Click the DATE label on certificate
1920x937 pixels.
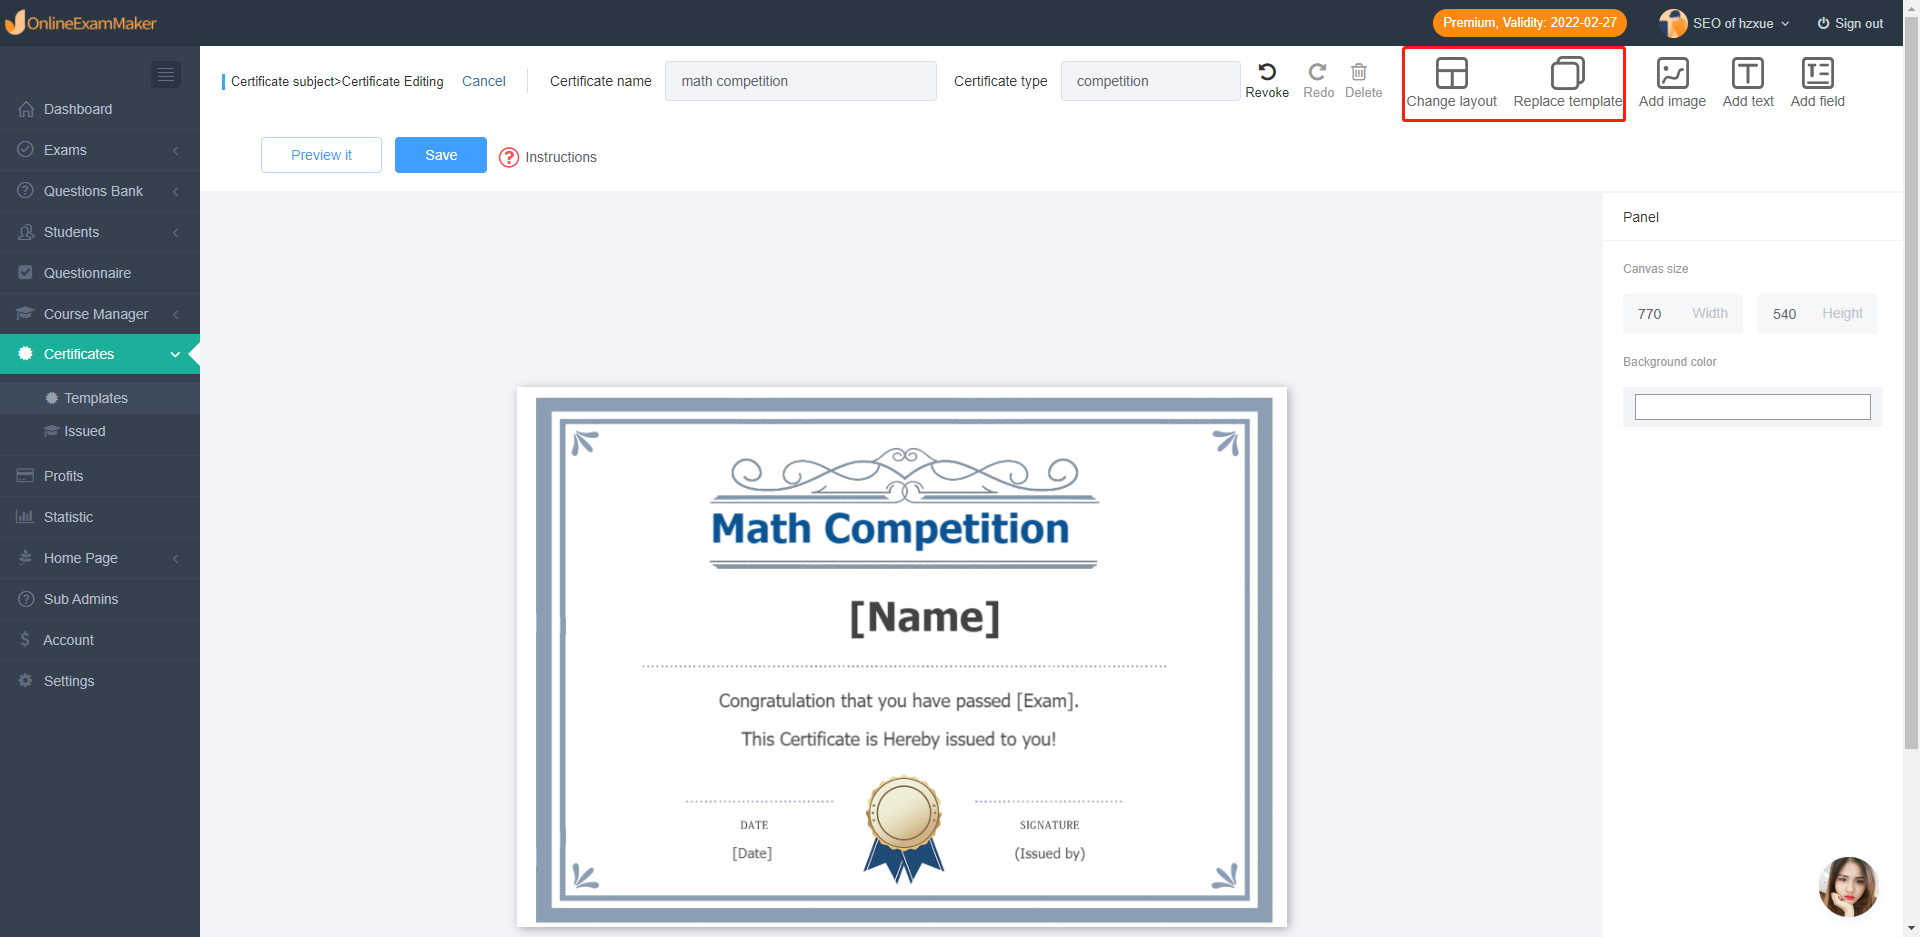click(754, 825)
